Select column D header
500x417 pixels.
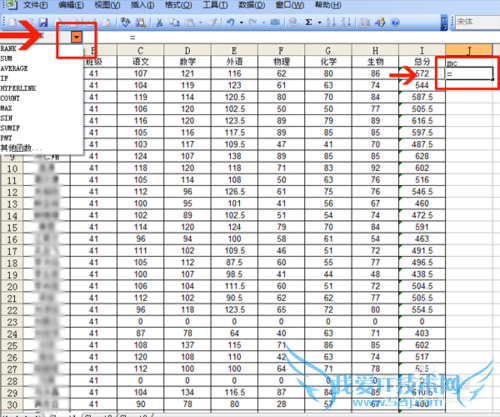coord(187,50)
